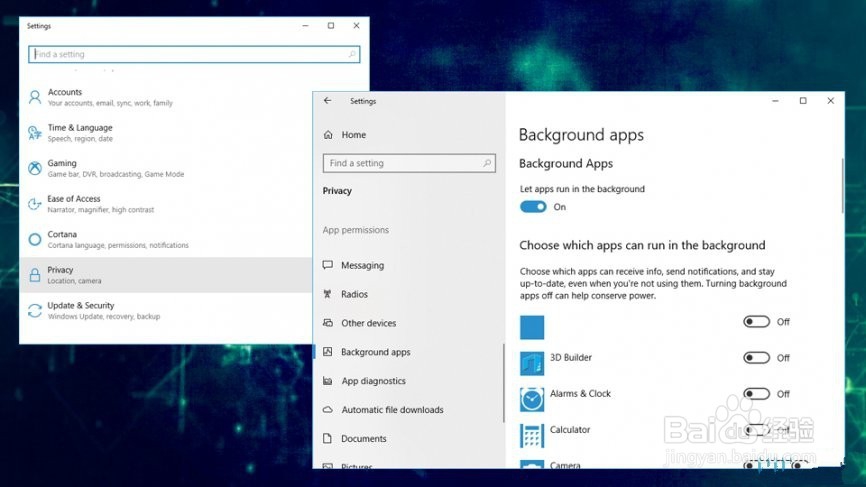Image resolution: width=866 pixels, height=487 pixels.
Task: Open Update & Security category
Action: (x=166, y=310)
